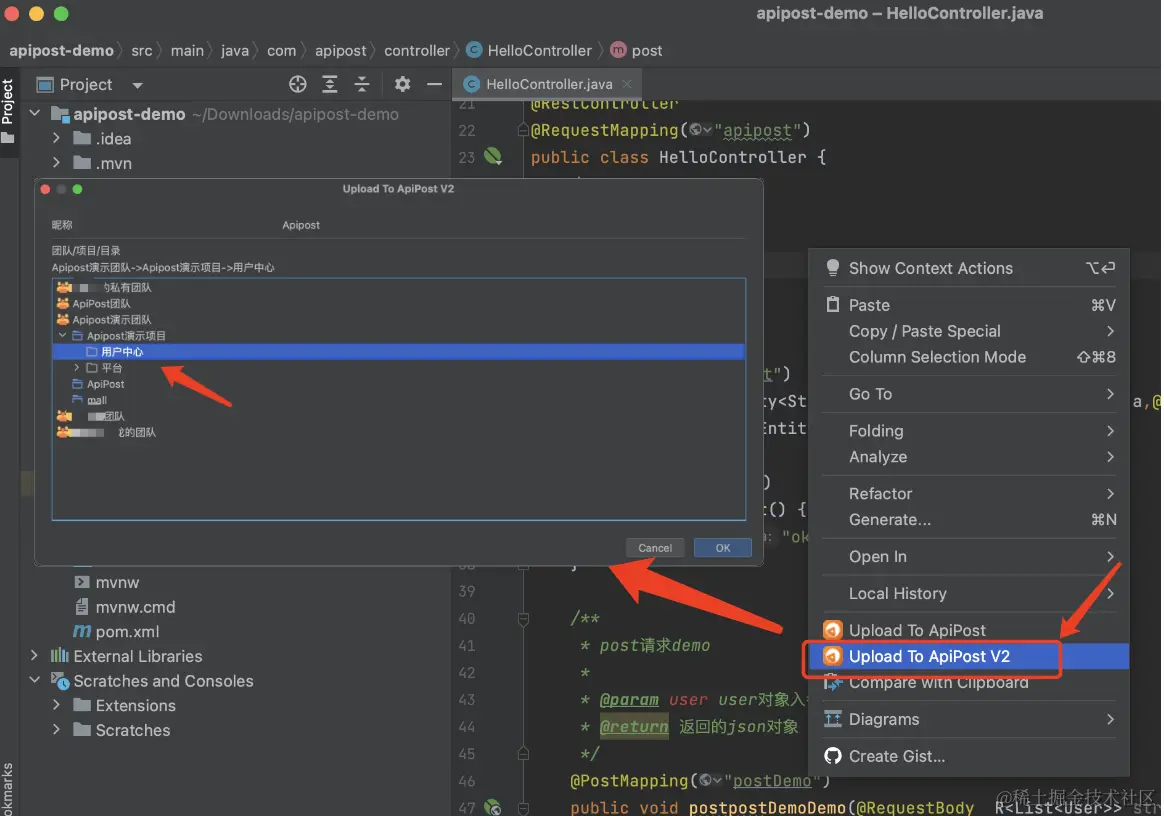Expand the Extensions folder
Viewport: 1164px width, 816px height.
pyautogui.click(x=56, y=705)
